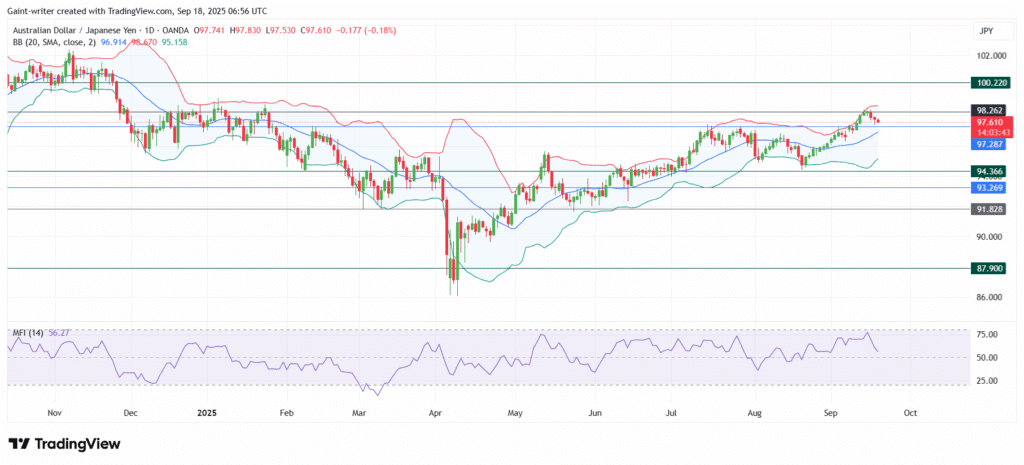This screenshot has width=1024, height=465.
Task: Click the Mar label on time axis
Action: 359,413
